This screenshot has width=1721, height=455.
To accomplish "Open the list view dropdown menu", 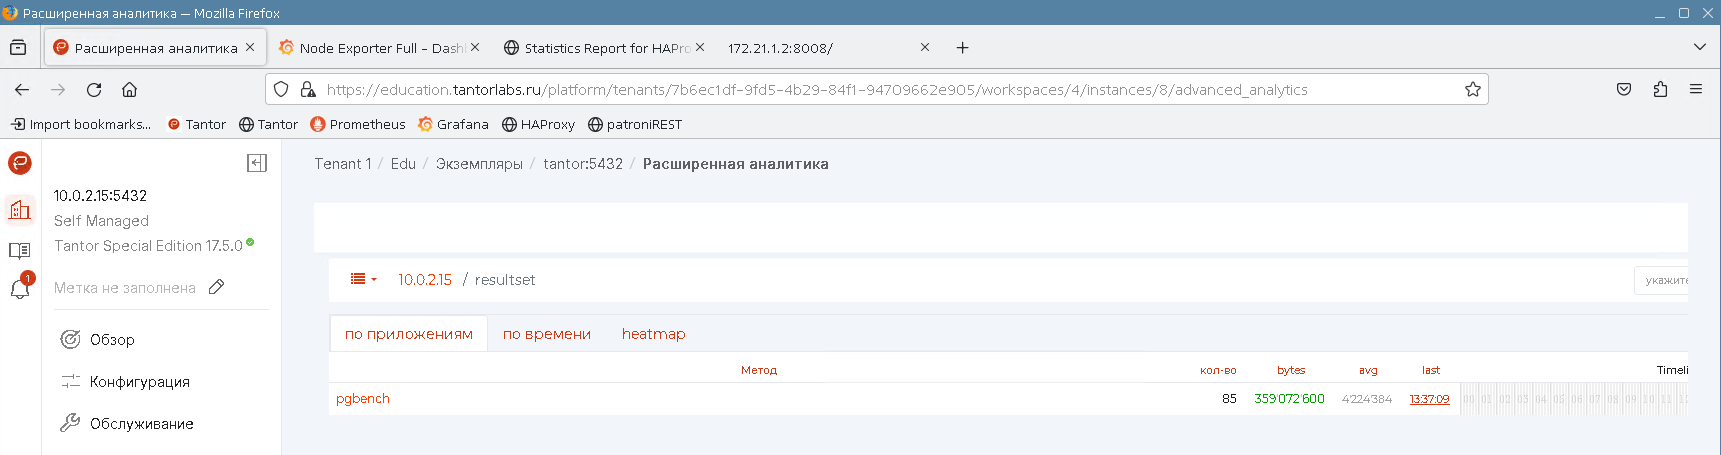I will pos(363,280).
